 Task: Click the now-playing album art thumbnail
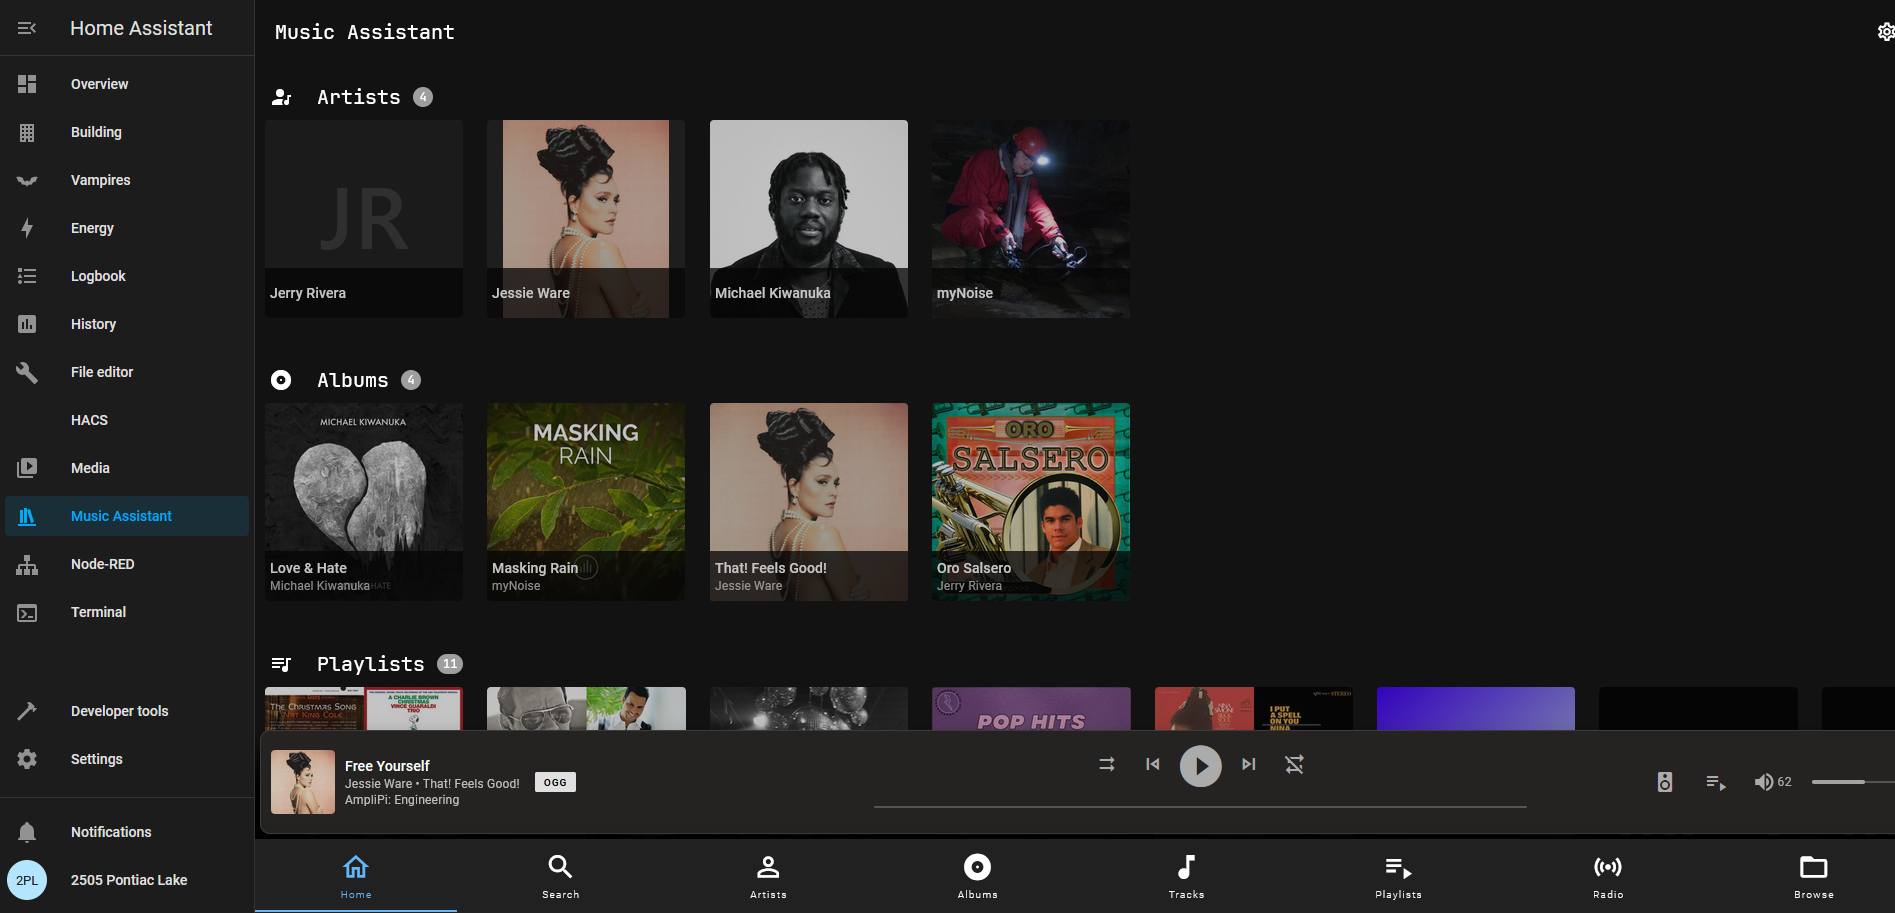point(303,782)
